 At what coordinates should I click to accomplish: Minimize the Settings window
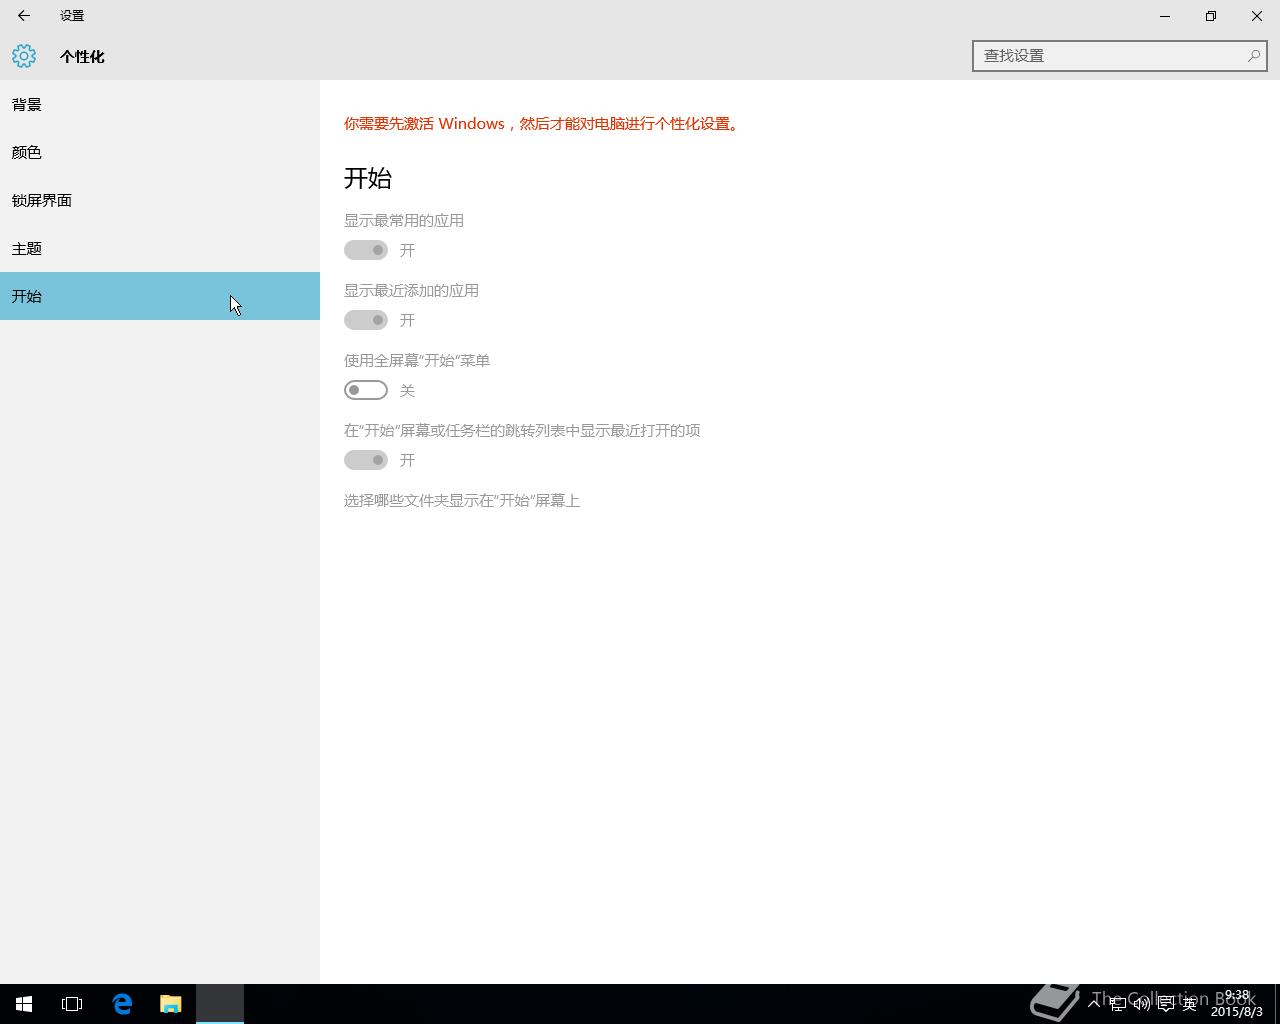click(x=1165, y=16)
